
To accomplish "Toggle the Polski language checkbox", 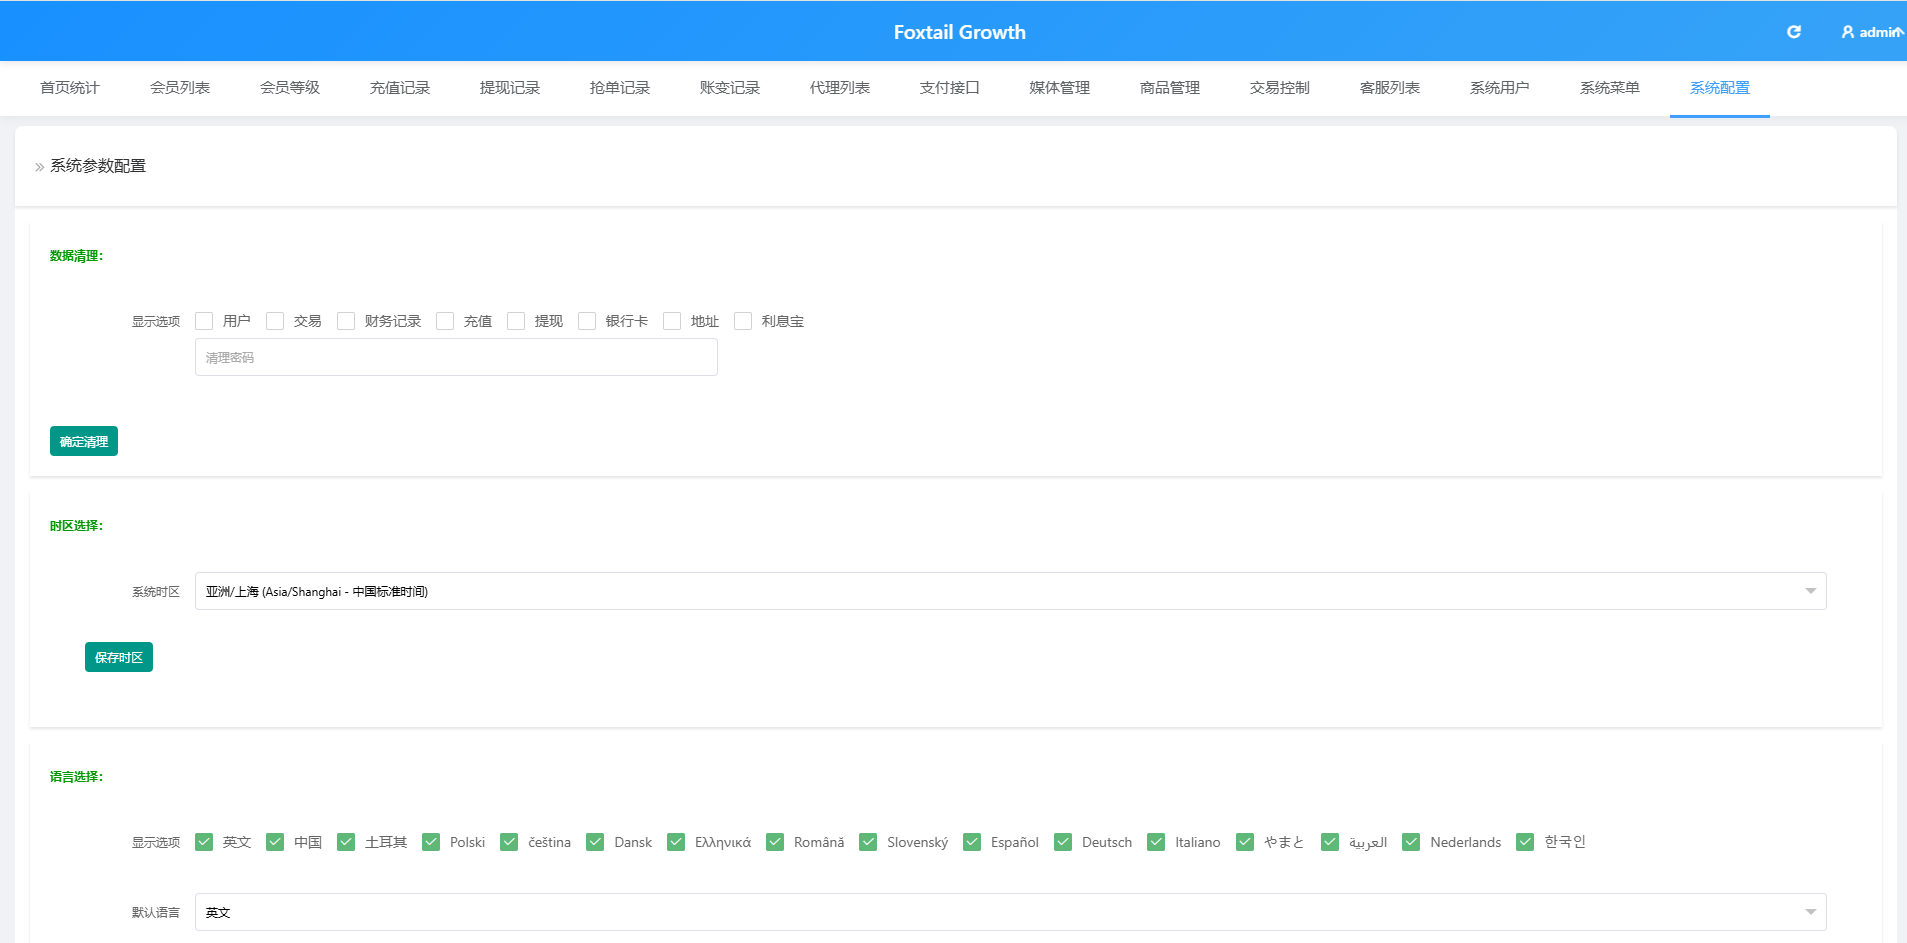I will pos(431,842).
